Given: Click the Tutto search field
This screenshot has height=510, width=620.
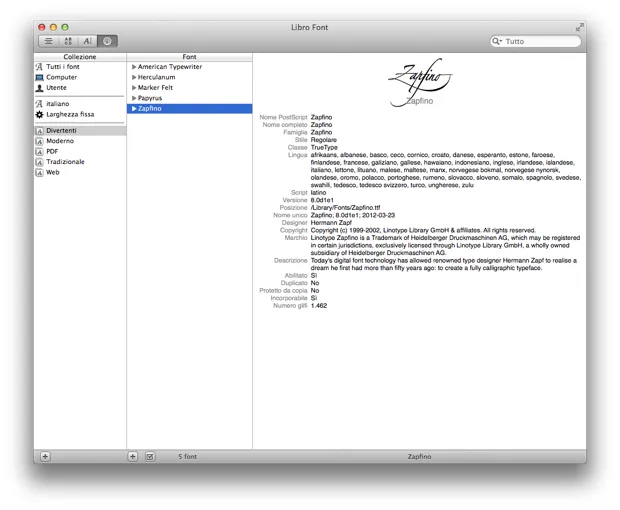Looking at the screenshot, I should (535, 41).
